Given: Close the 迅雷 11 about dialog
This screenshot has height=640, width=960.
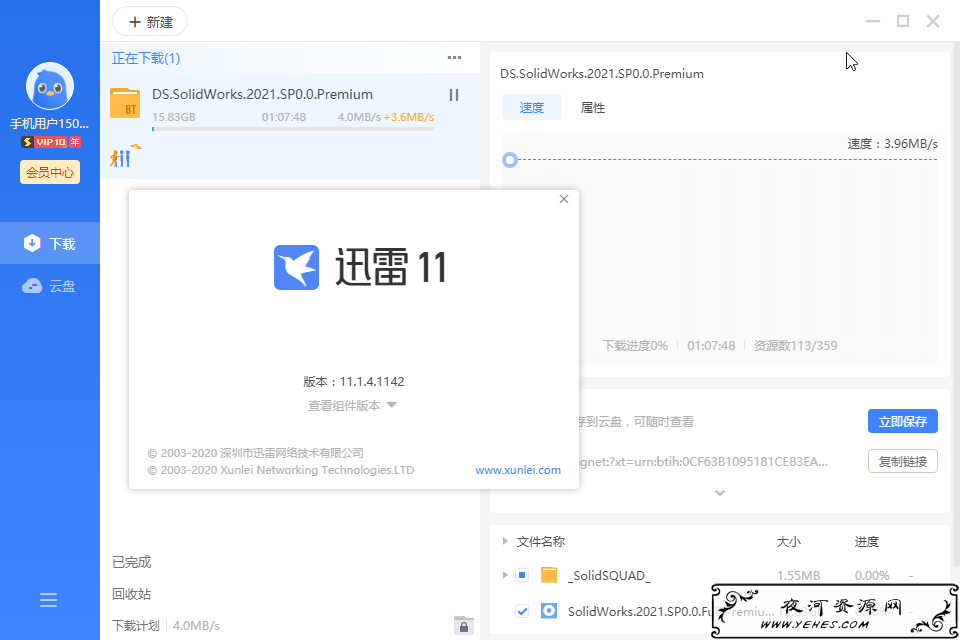Looking at the screenshot, I should 564,199.
